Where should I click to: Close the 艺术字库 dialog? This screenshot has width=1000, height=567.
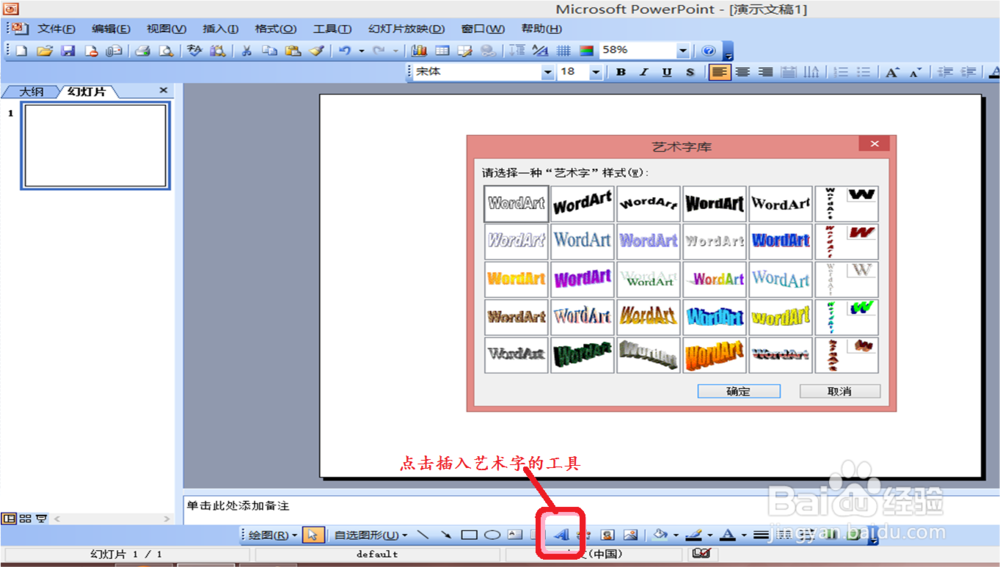coord(874,144)
